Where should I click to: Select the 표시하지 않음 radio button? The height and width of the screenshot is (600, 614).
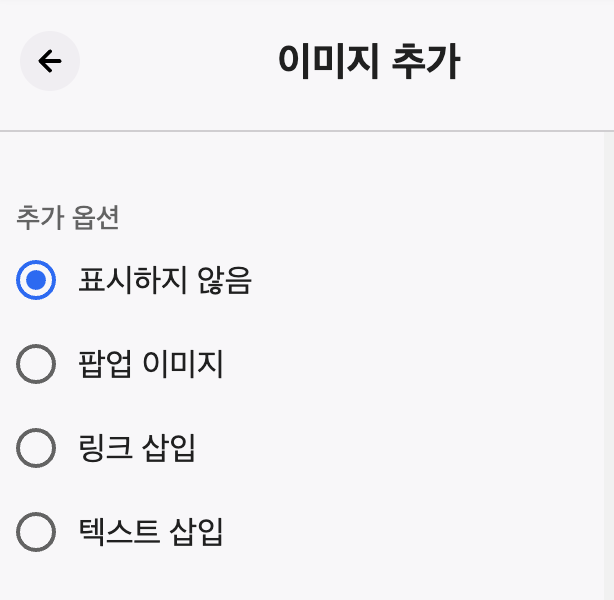click(x=36, y=280)
